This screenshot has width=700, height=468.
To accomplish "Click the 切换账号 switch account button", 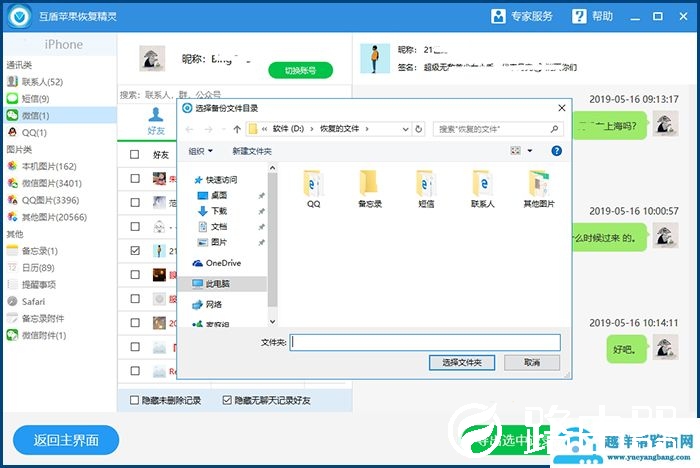I will click(x=300, y=71).
